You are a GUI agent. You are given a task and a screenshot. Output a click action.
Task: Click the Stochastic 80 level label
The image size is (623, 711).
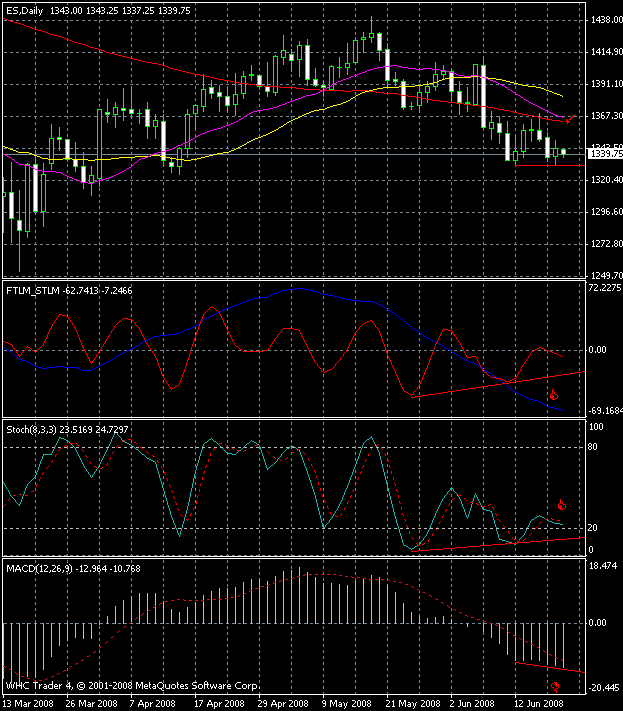click(x=592, y=446)
